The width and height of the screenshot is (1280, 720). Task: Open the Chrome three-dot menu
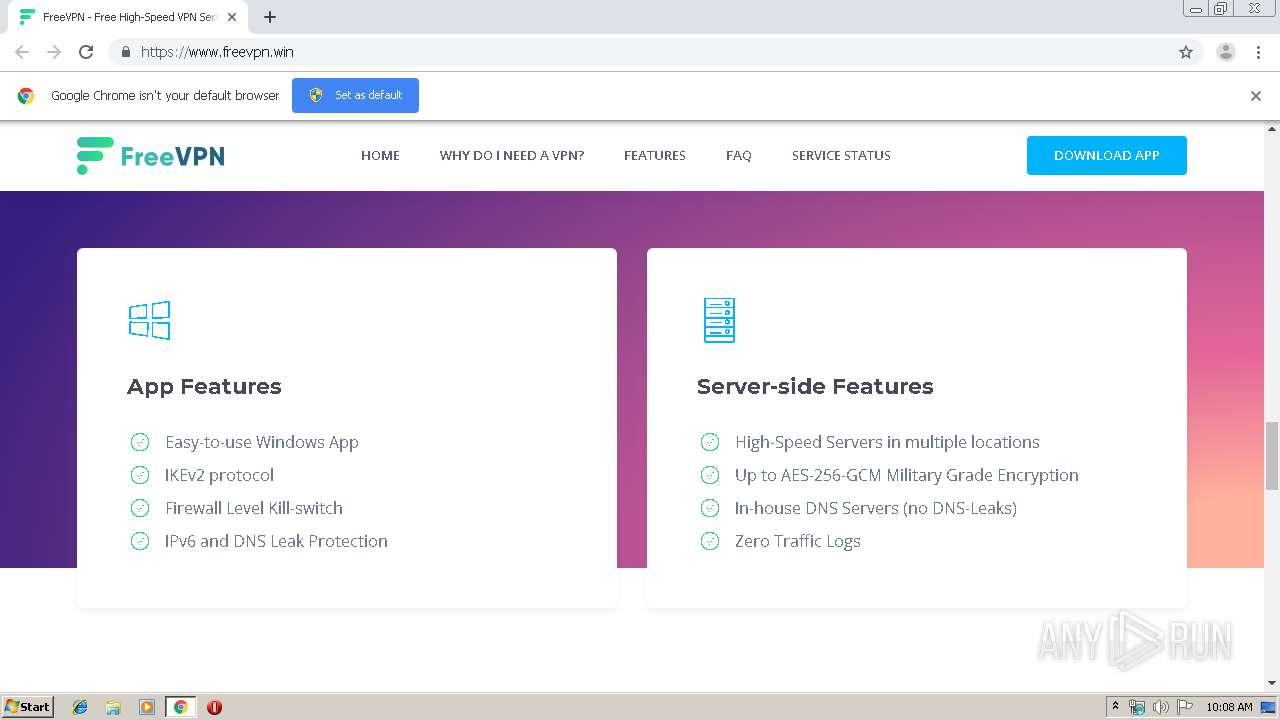(x=1258, y=52)
